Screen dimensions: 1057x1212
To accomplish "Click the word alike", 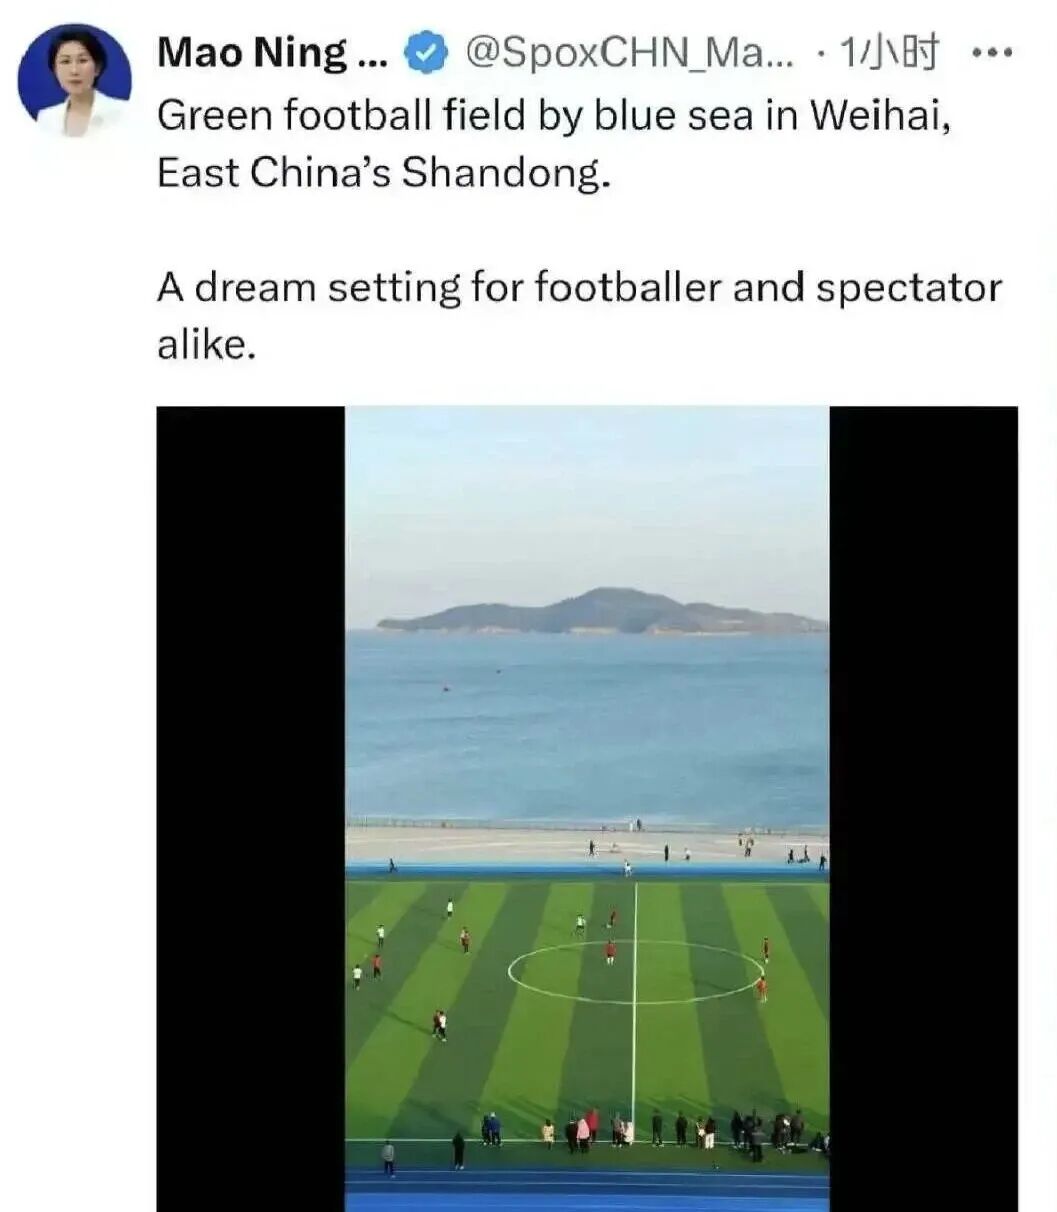I will pyautogui.click(x=206, y=345).
